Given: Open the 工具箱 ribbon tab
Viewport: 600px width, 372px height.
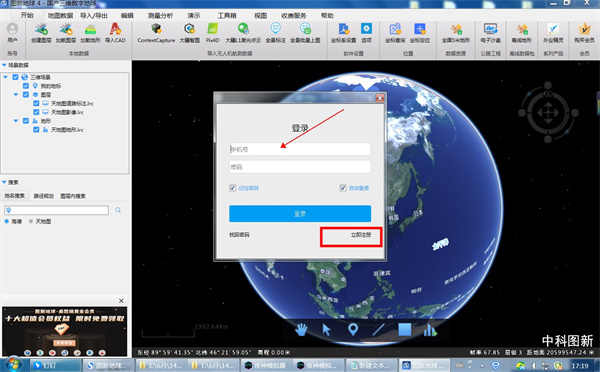Looking at the screenshot, I should point(227,16).
